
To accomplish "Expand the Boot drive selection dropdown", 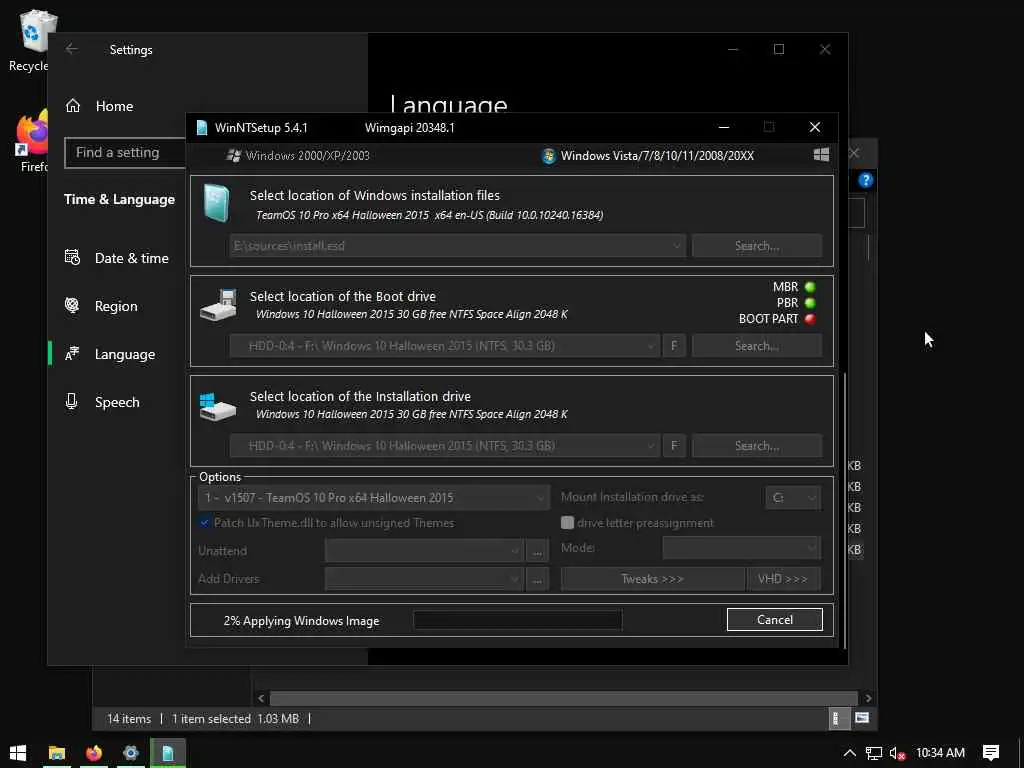I will pyautogui.click(x=651, y=346).
